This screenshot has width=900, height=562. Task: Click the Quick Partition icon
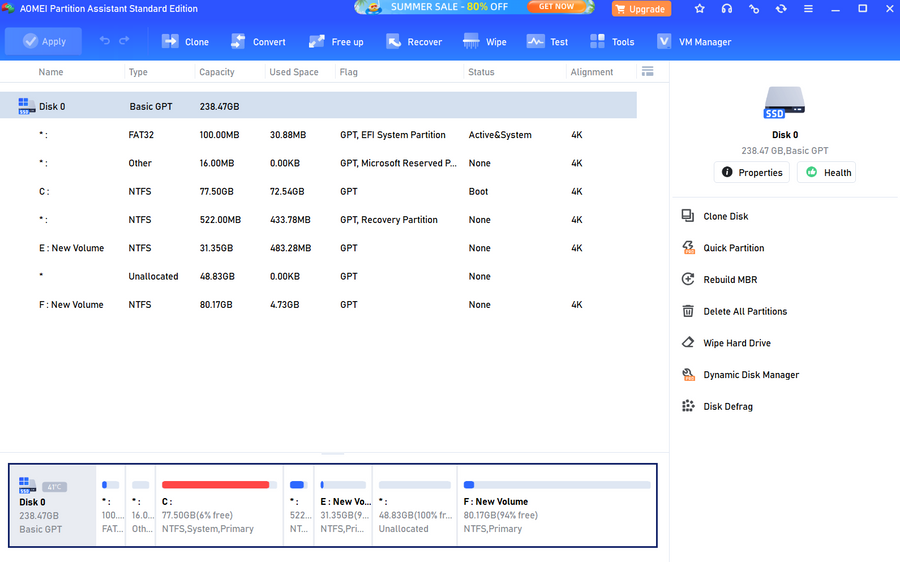click(x=688, y=247)
